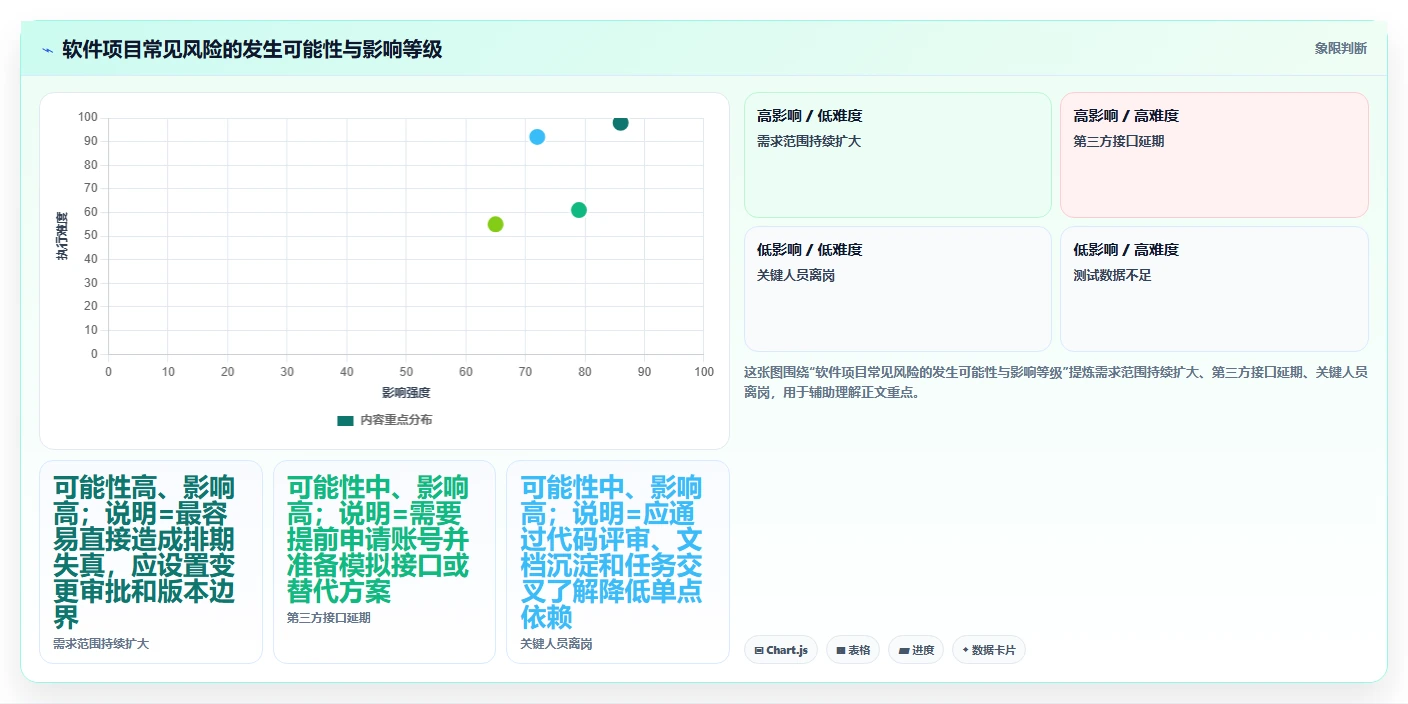Click the 数据卡片 tag chip
Viewport: 1408px width, 704px height.
pos(989,650)
